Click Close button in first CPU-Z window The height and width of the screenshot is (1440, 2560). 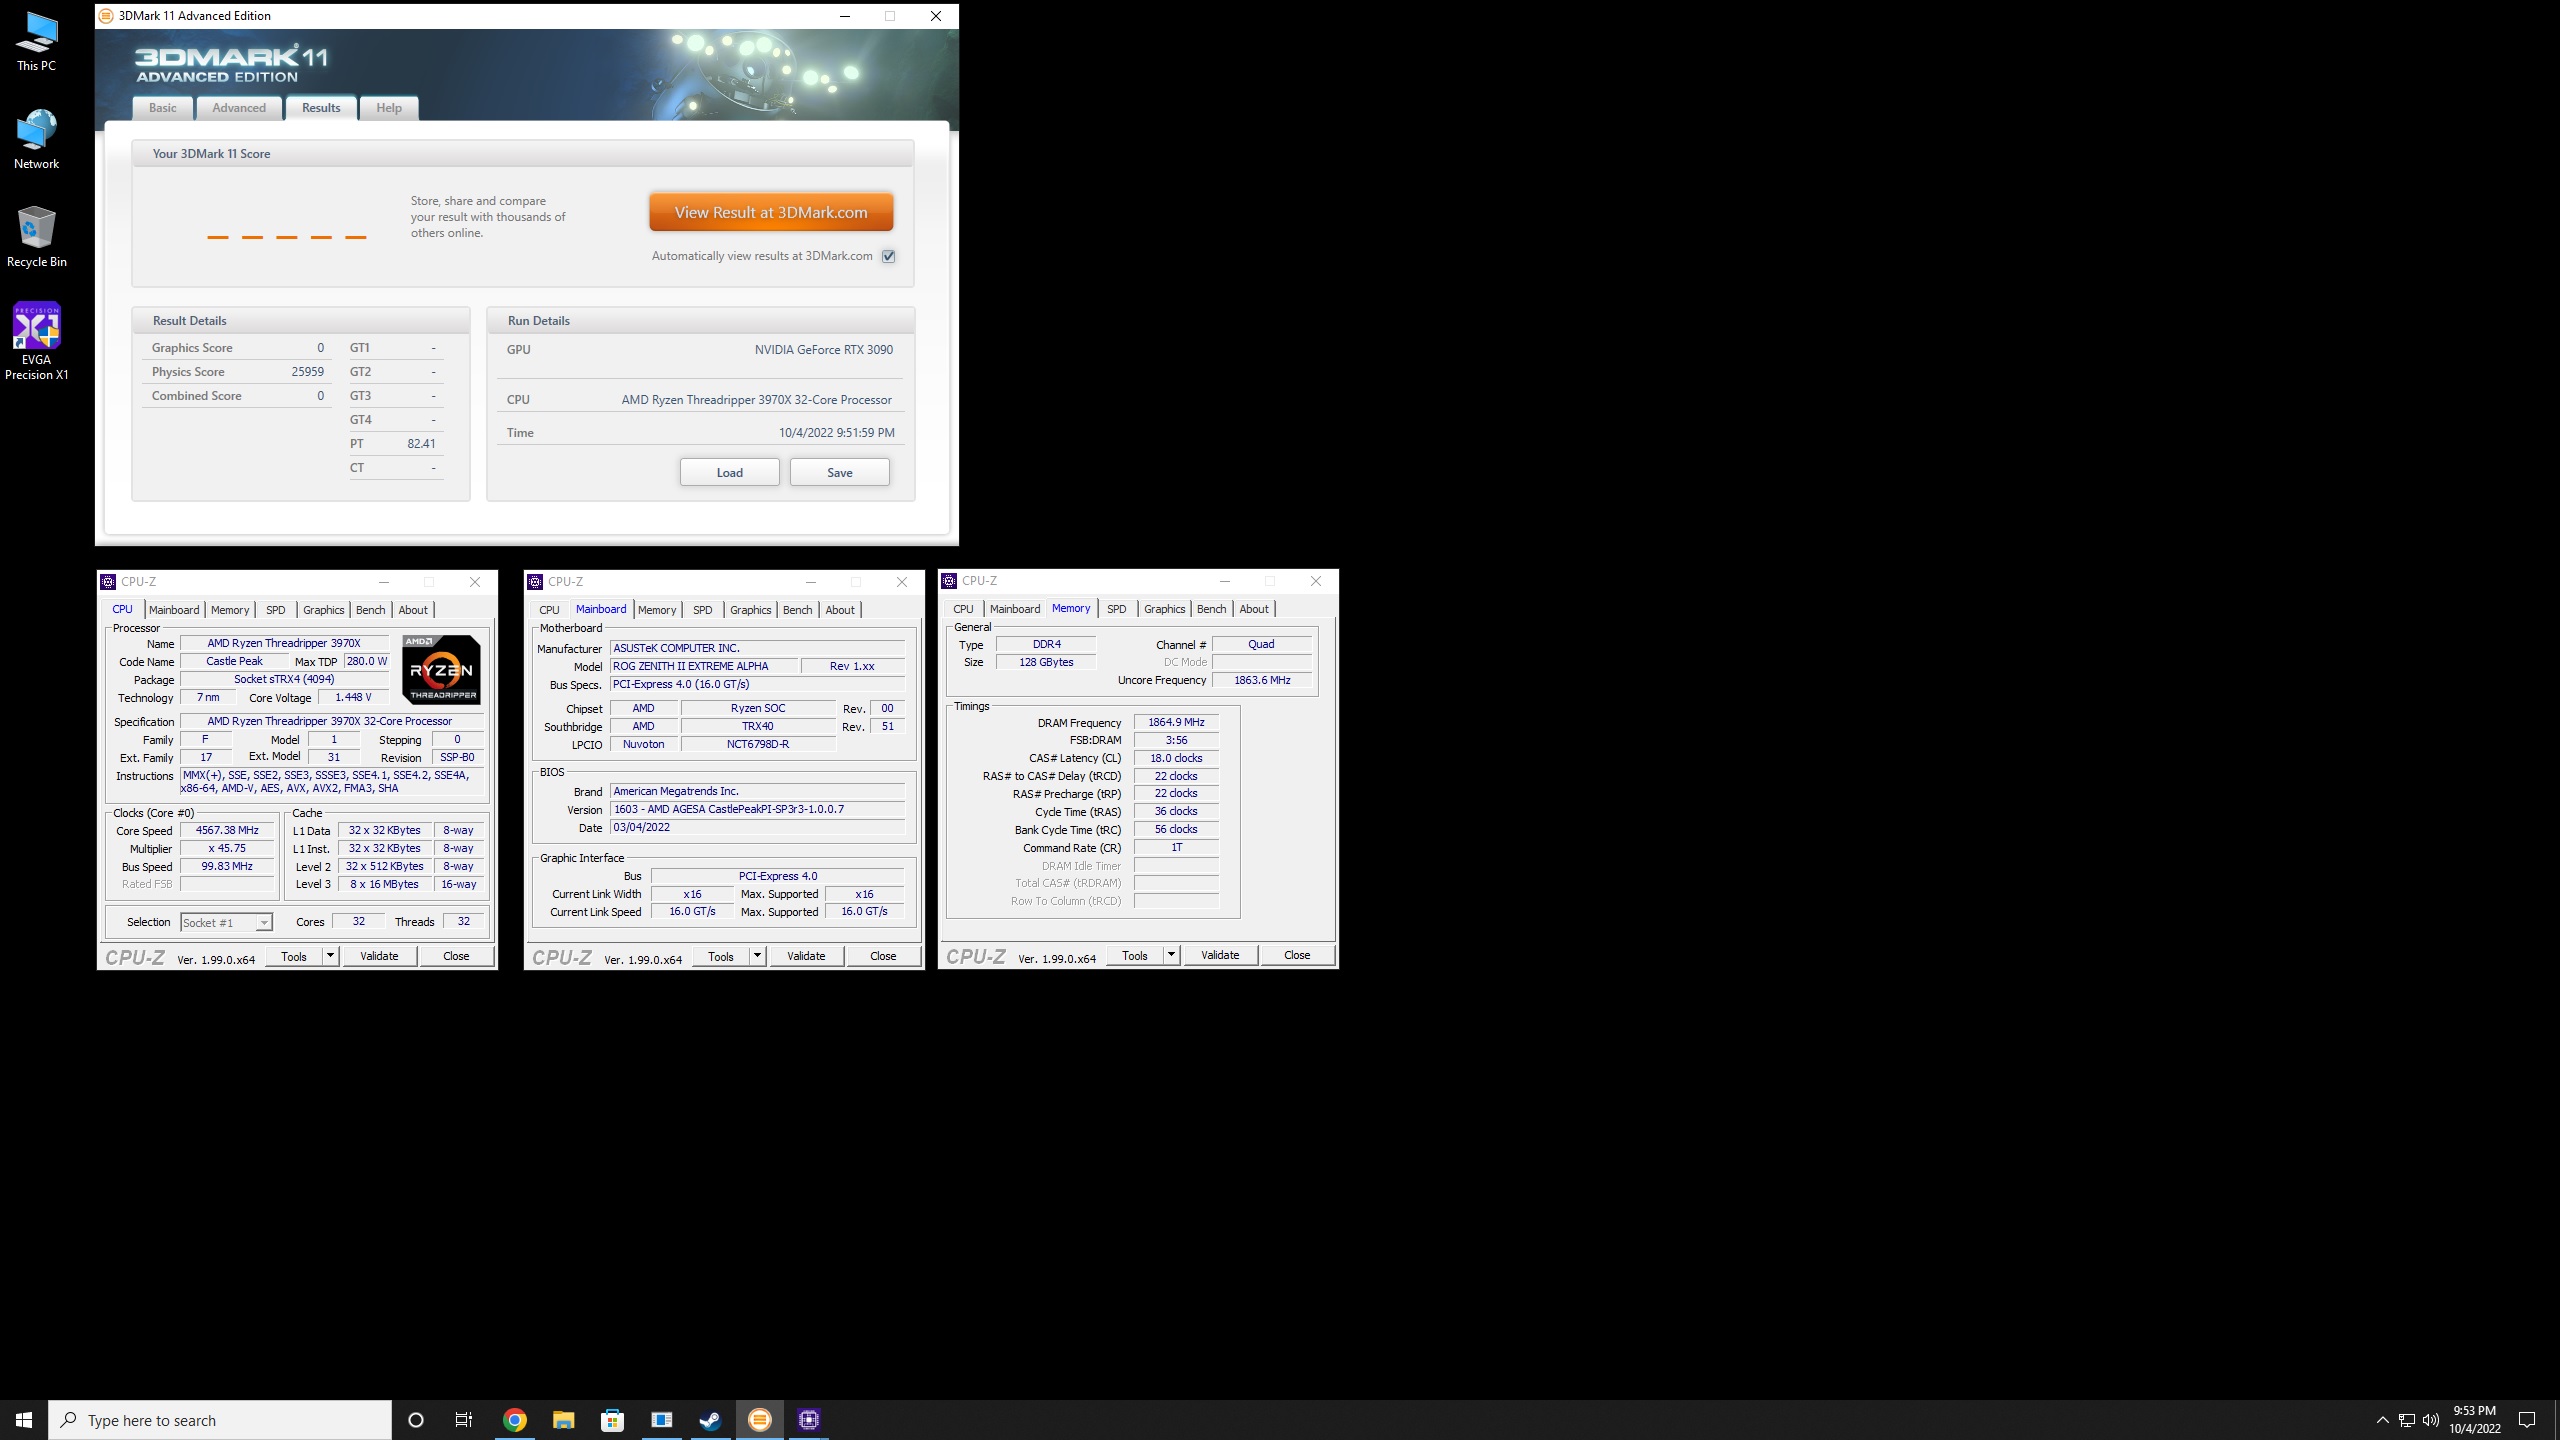point(456,956)
